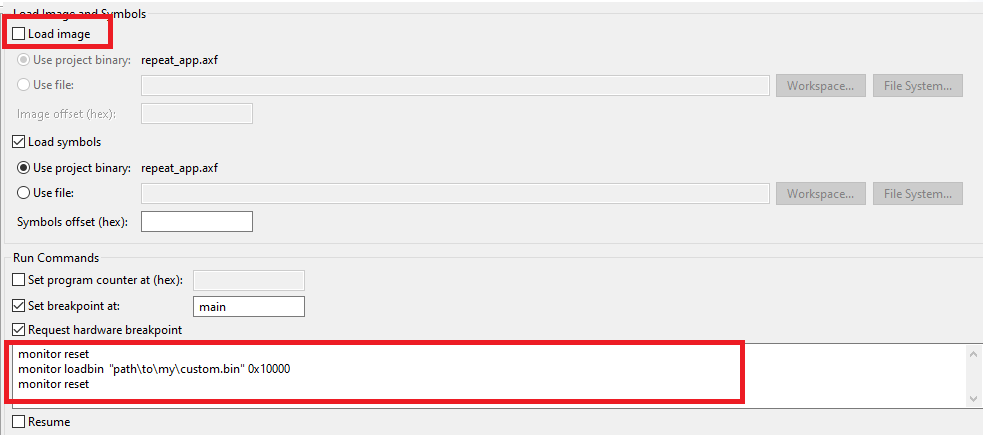The image size is (983, 435).
Task: Select Use project binary under Load symbols
Action: pyautogui.click(x=24, y=168)
